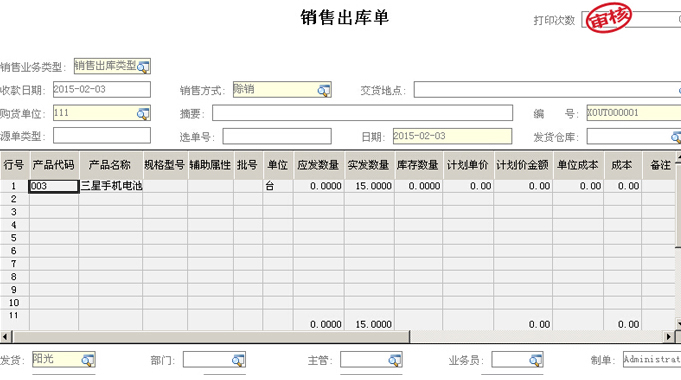Select the 单位成本 column header
The height and width of the screenshot is (380, 681).
point(579,165)
